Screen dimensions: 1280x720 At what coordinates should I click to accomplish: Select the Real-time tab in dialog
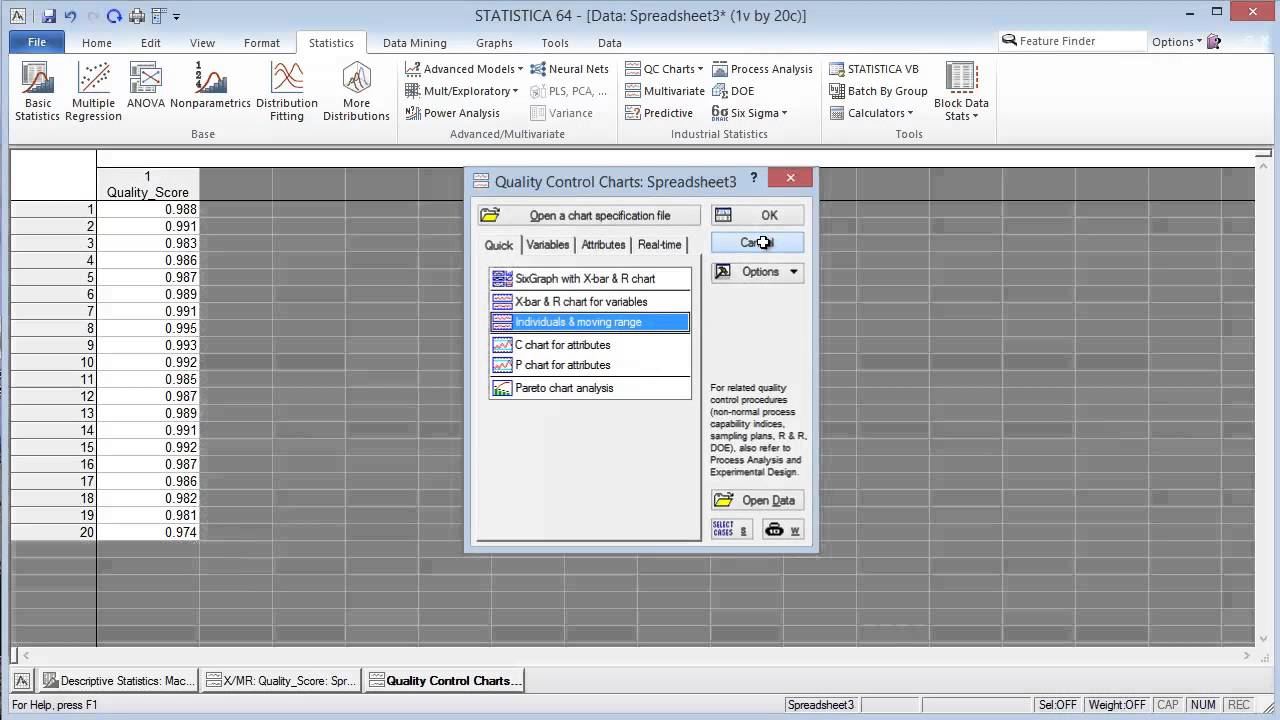tap(660, 245)
